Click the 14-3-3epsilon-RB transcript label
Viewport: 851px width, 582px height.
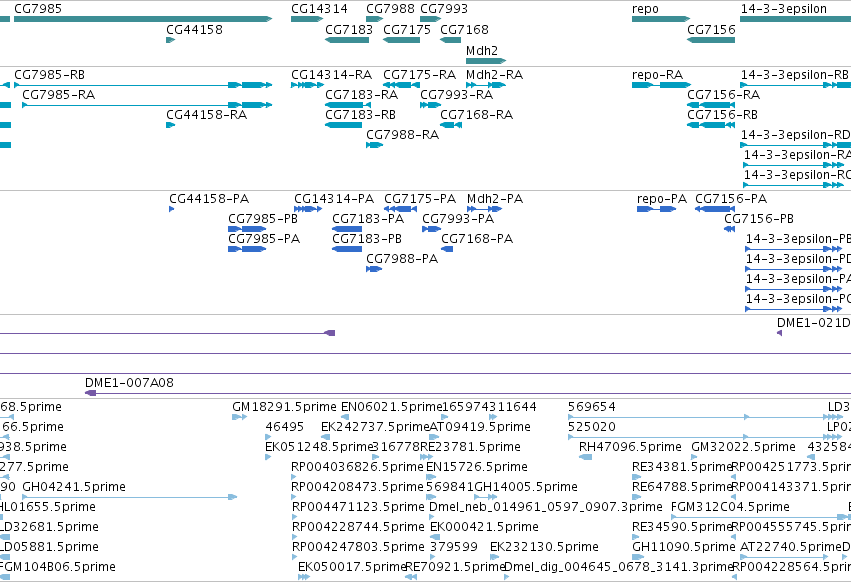(795, 75)
